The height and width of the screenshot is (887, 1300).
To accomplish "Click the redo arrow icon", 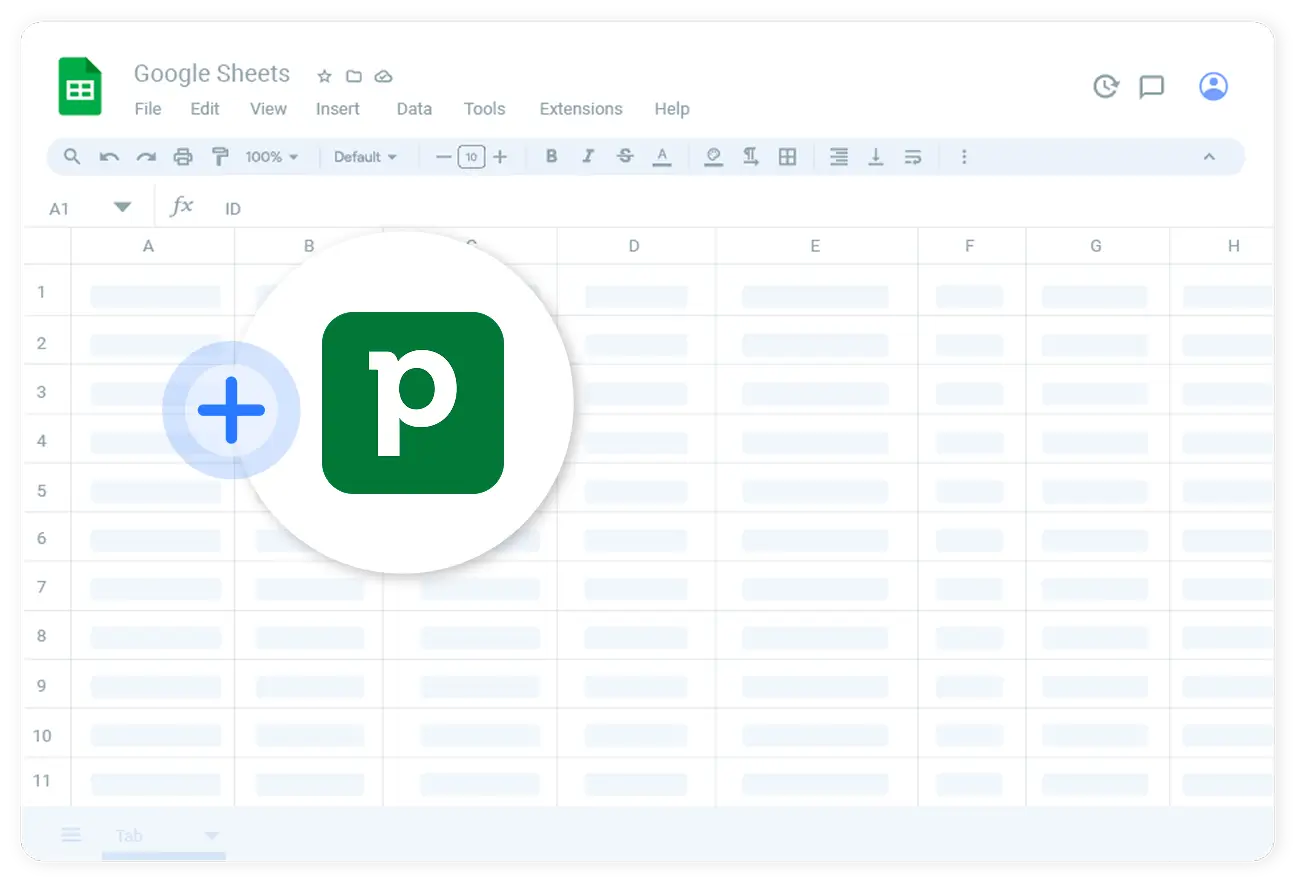I will pyautogui.click(x=146, y=157).
